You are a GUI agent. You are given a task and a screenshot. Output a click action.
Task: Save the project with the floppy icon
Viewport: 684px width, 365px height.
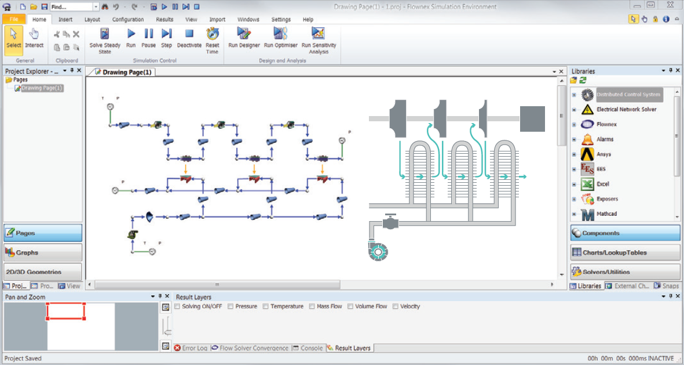pyautogui.click(x=44, y=7)
